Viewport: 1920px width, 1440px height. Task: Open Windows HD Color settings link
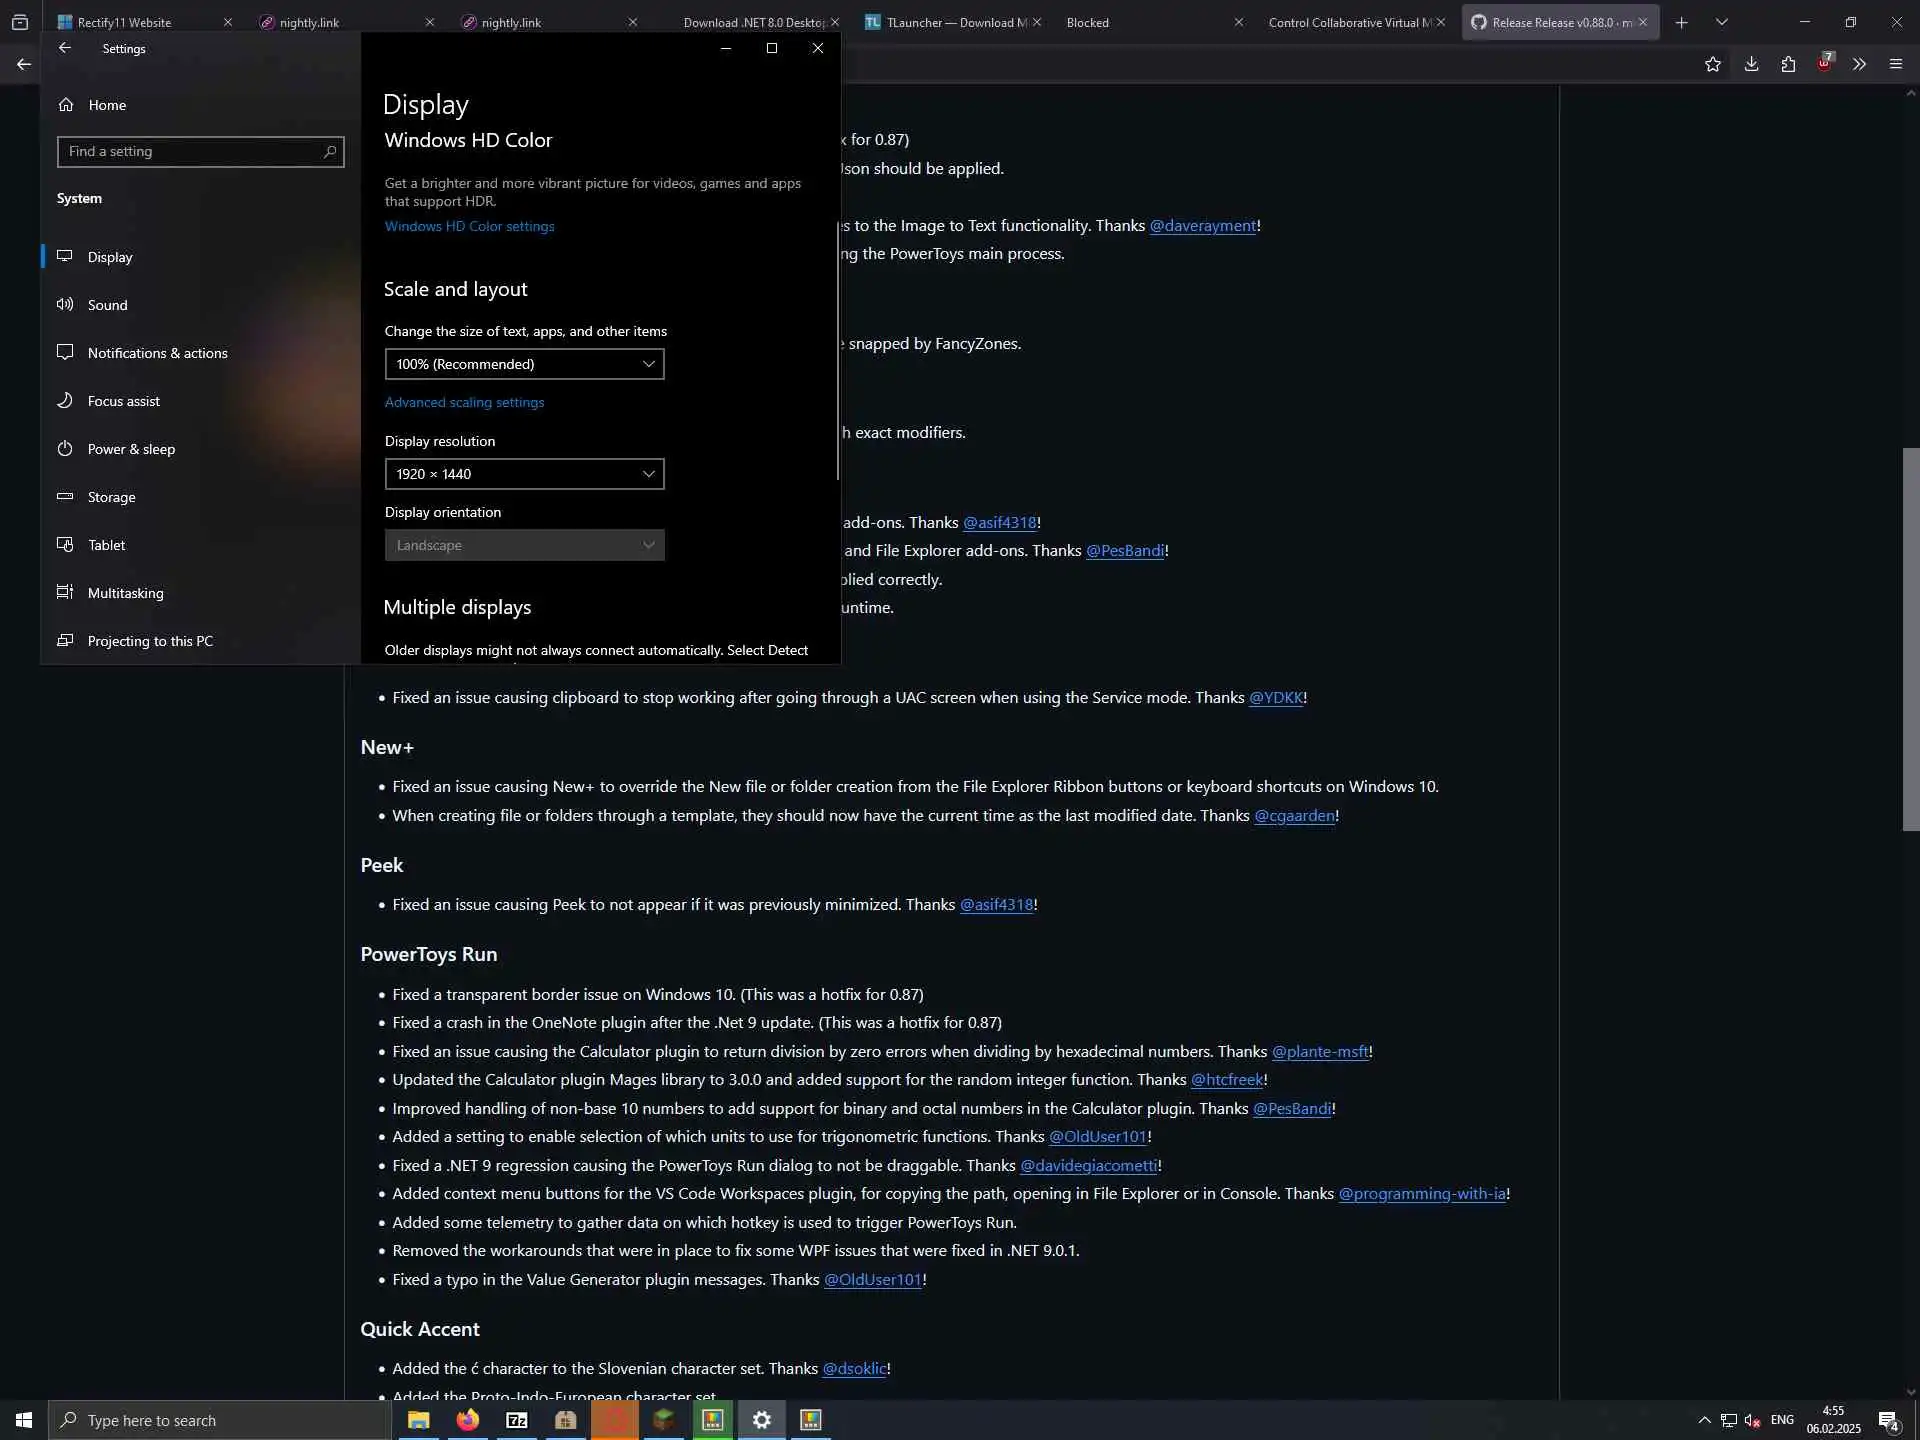[469, 227]
